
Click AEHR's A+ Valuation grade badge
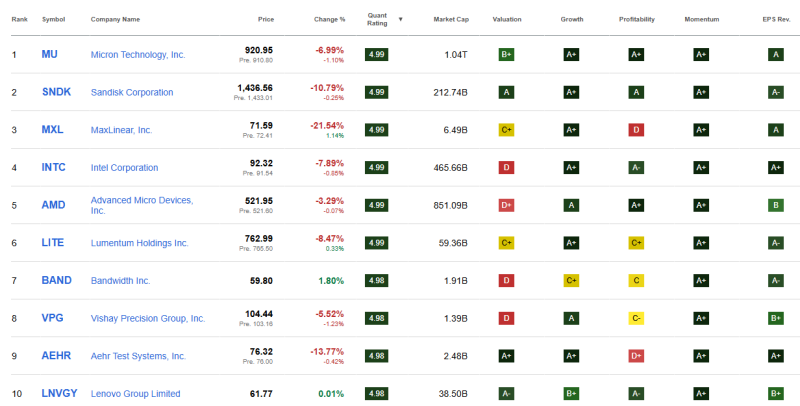click(x=506, y=356)
